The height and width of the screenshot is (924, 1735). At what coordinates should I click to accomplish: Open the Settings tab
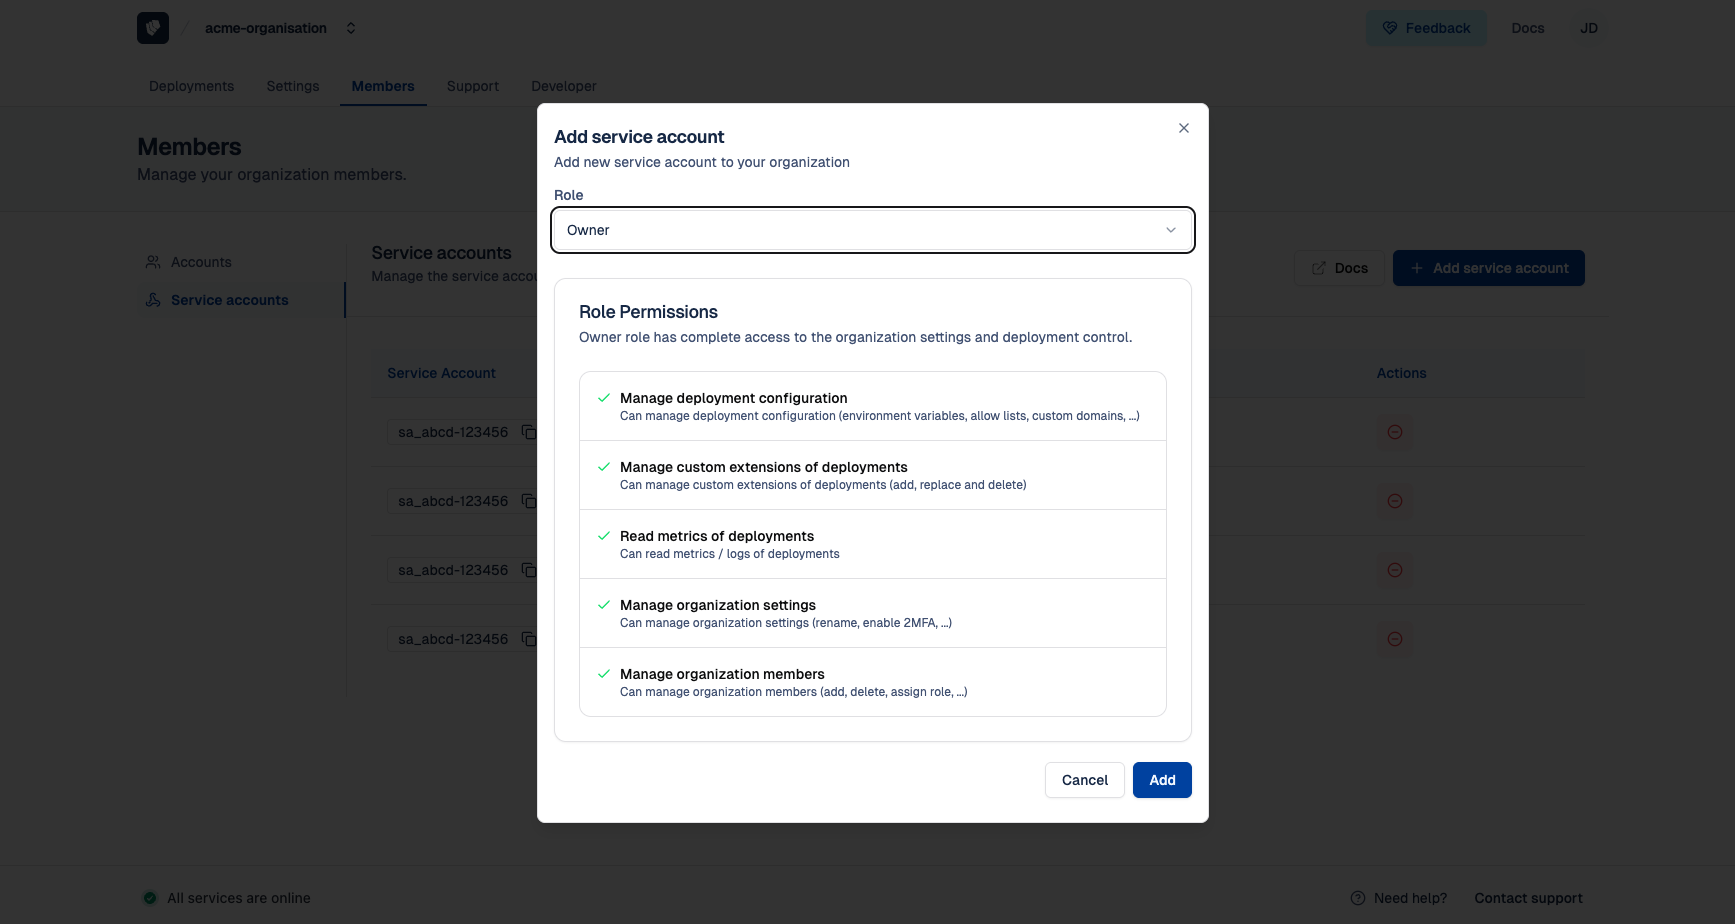(x=293, y=86)
